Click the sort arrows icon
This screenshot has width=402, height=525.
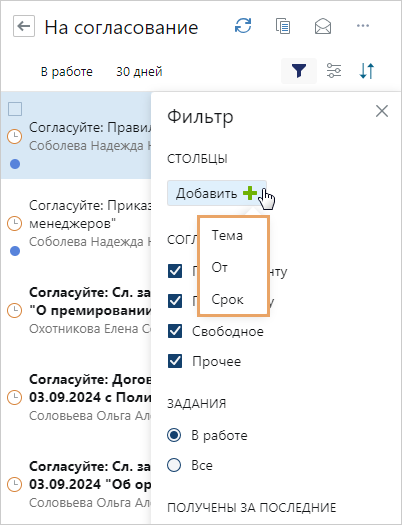tap(367, 71)
